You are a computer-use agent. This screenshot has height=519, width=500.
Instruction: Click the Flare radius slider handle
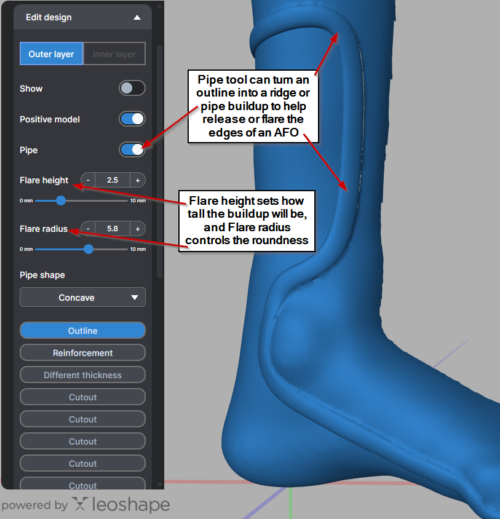pos(88,249)
